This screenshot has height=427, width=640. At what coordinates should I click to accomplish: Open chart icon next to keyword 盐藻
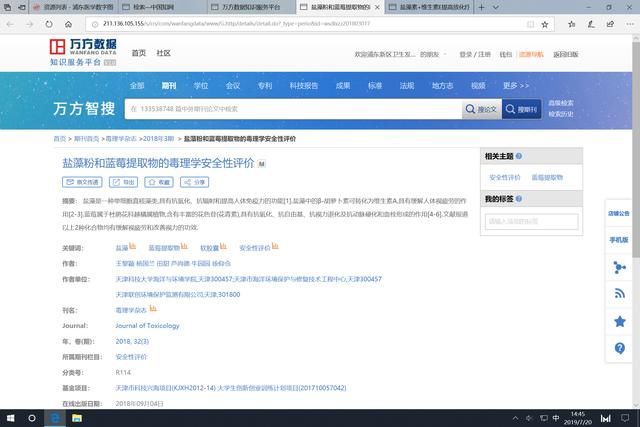[133, 246]
